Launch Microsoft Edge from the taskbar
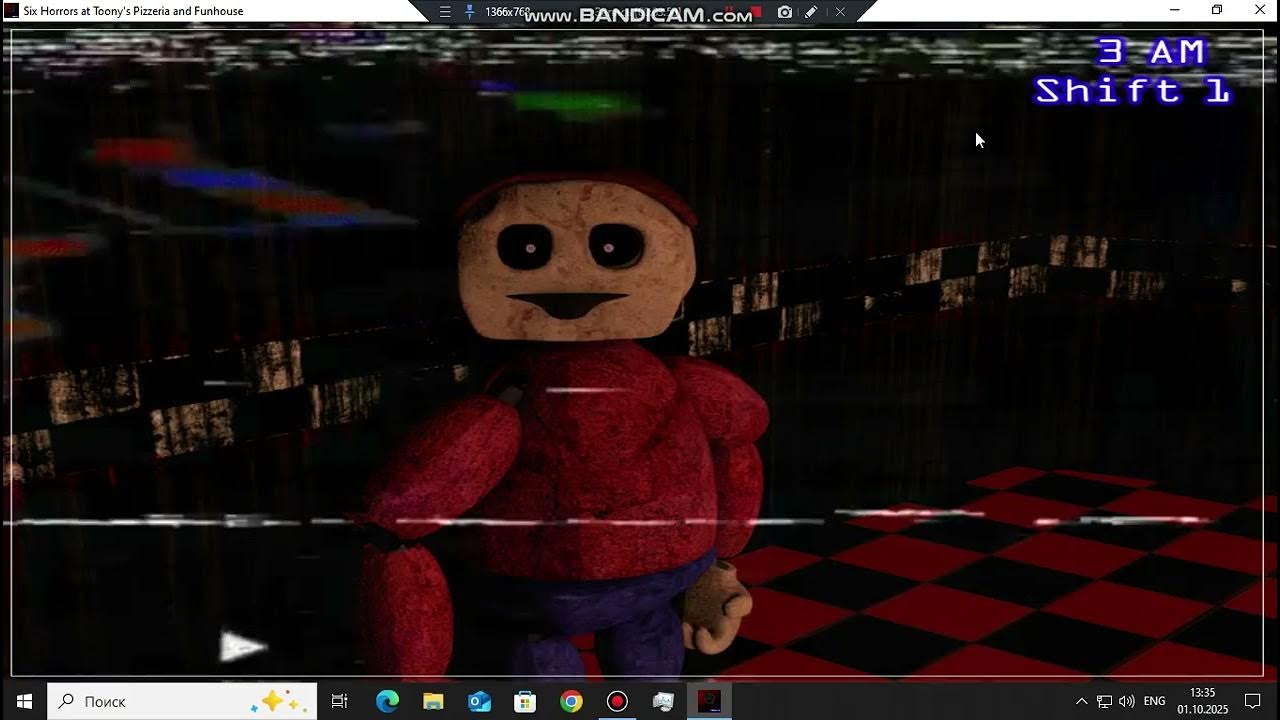The image size is (1280, 720). pos(387,701)
